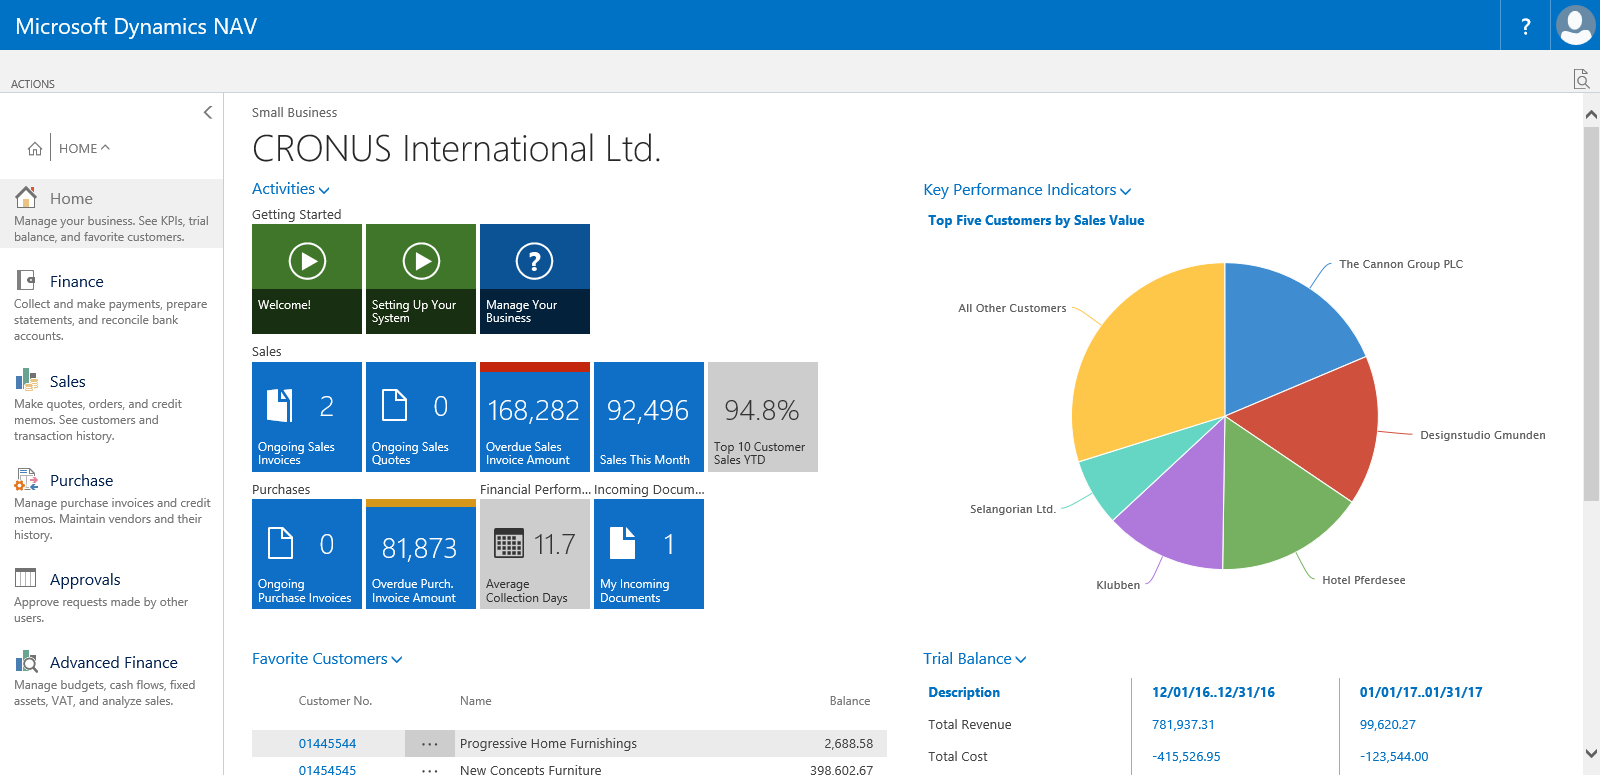Image resolution: width=1600 pixels, height=775 pixels.
Task: Click the row options ellipsis for Progressive Home Furnishings
Action: 430,744
